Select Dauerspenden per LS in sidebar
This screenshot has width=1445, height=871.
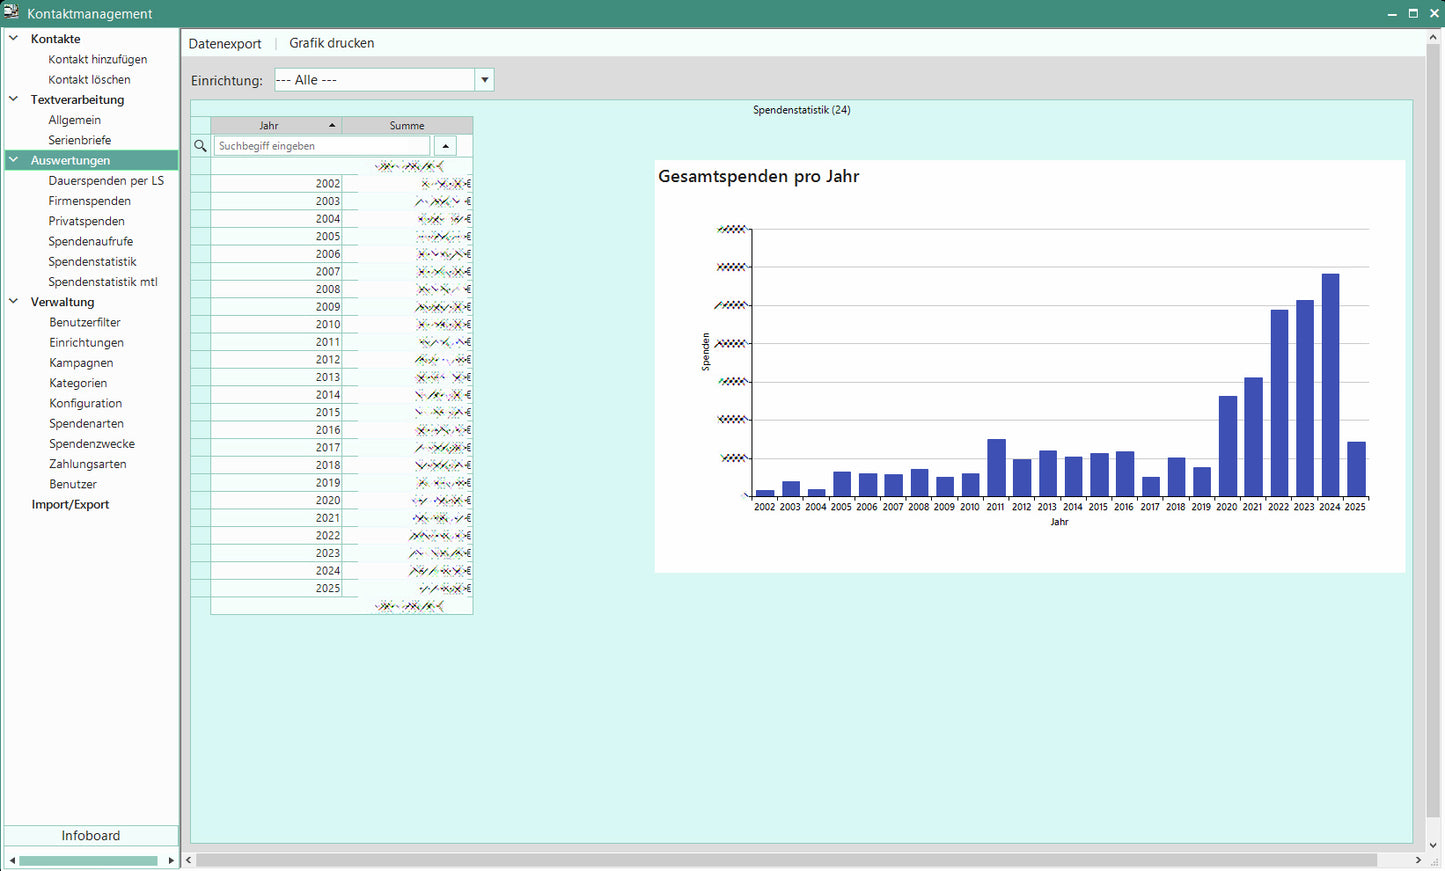point(105,181)
